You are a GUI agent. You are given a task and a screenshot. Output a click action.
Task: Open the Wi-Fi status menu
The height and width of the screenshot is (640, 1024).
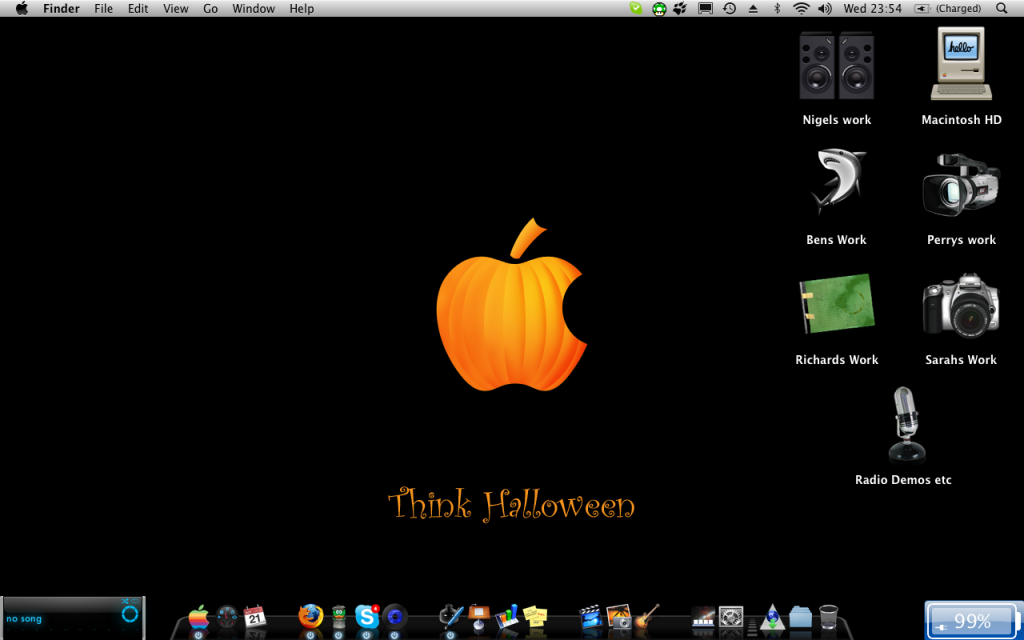tap(801, 8)
